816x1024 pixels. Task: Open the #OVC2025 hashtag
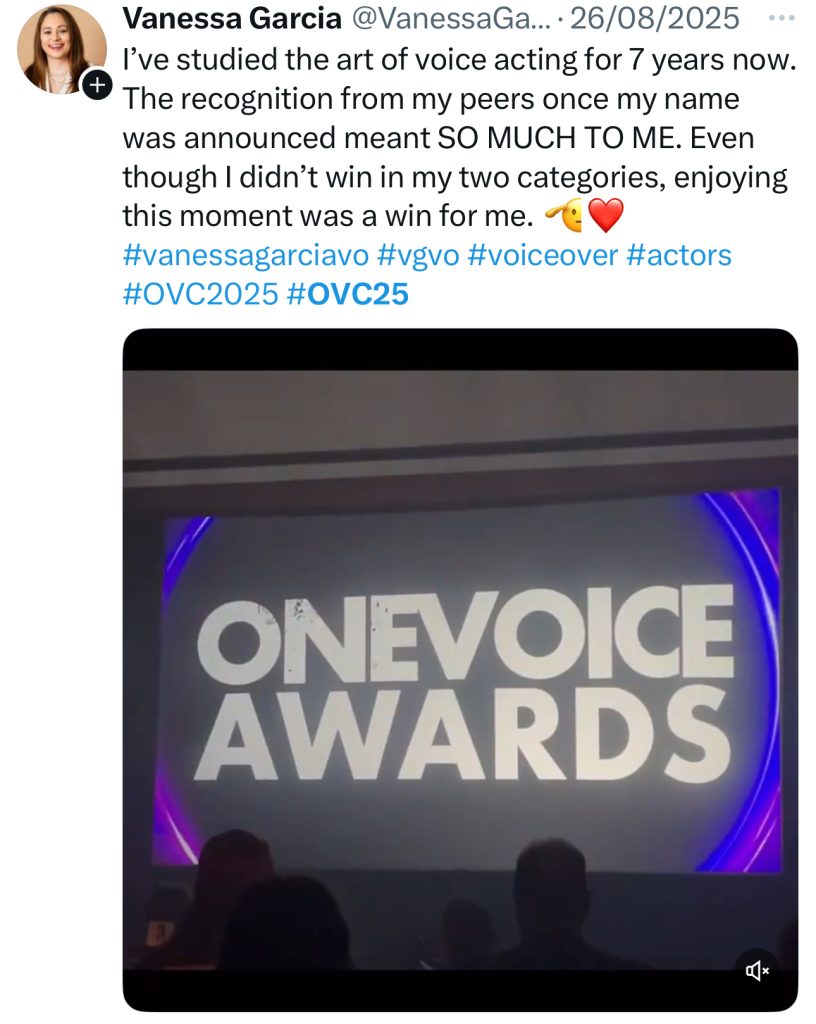[199, 294]
